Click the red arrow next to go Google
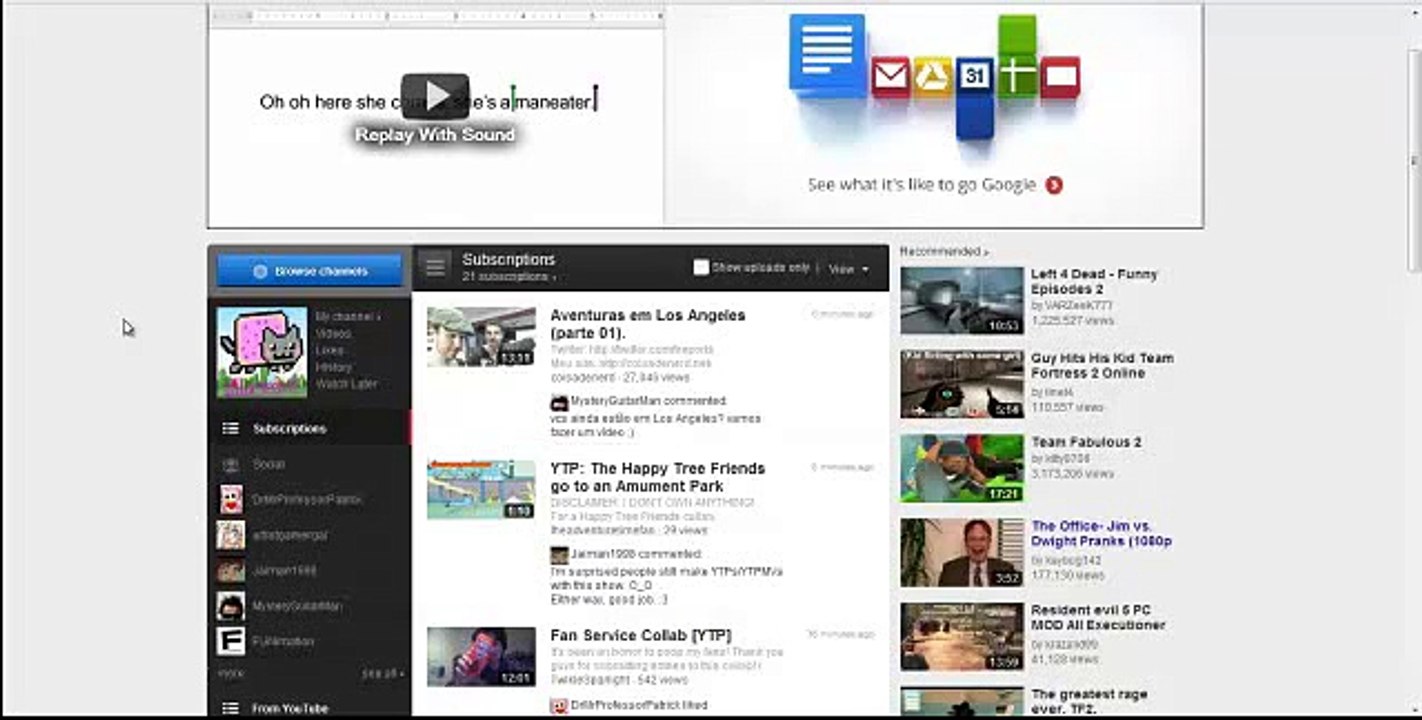Viewport: 1422px width, 720px height. [x=1054, y=185]
